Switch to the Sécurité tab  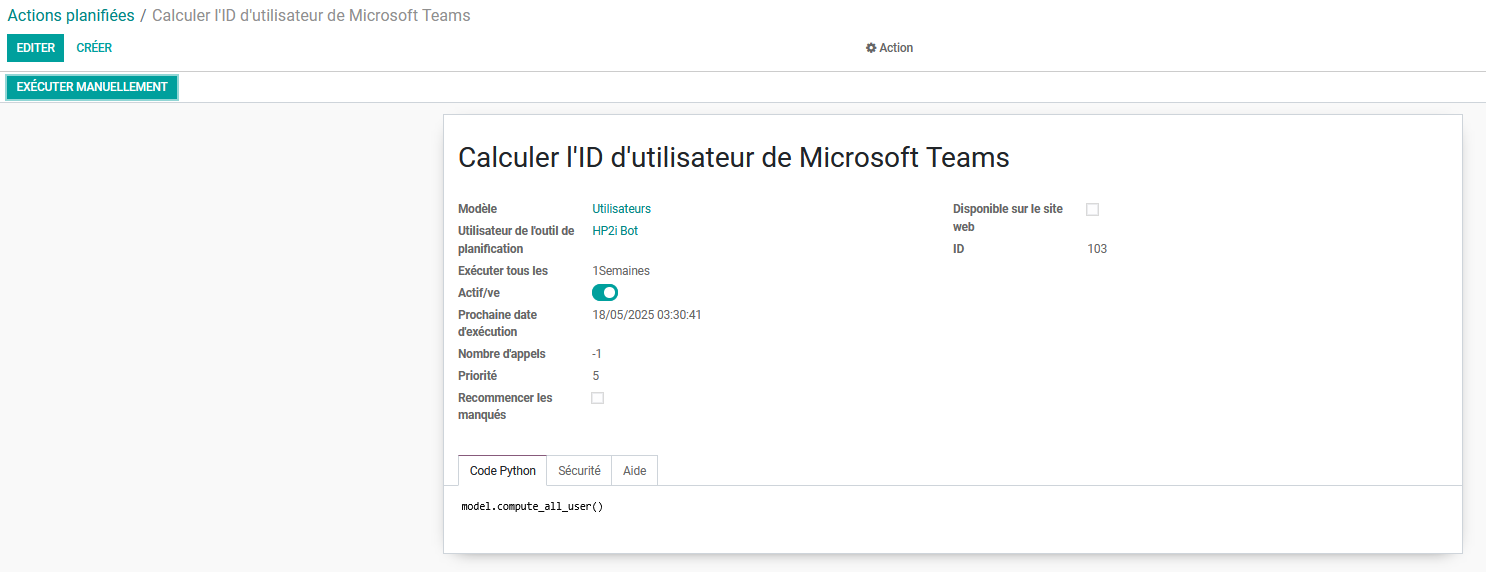tap(579, 471)
